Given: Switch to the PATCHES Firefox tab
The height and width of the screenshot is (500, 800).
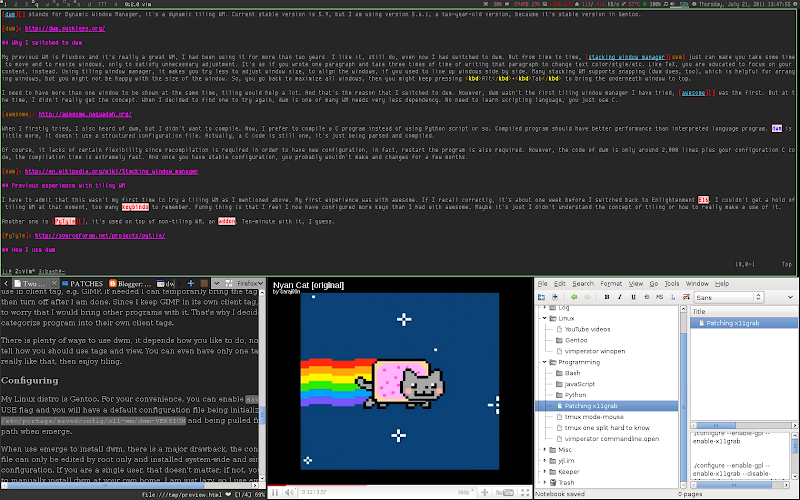Looking at the screenshot, I should [x=83, y=283].
